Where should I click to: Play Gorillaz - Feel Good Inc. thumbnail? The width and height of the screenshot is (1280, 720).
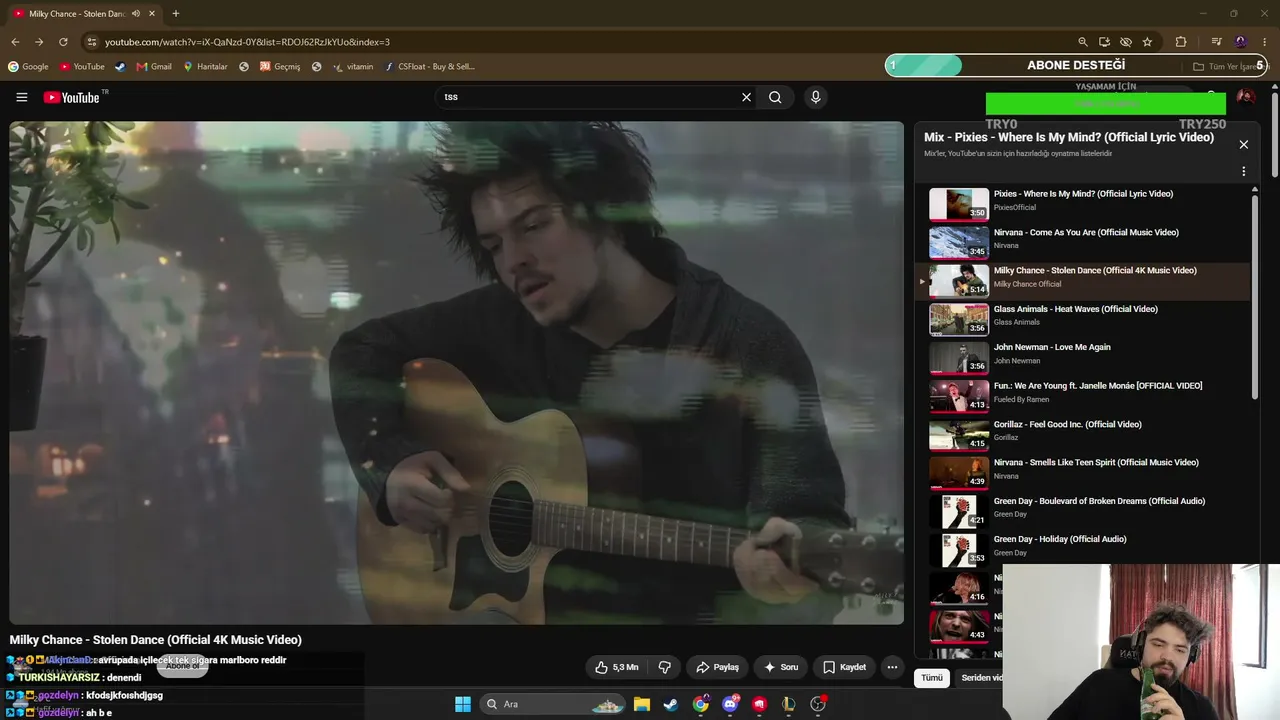point(959,435)
